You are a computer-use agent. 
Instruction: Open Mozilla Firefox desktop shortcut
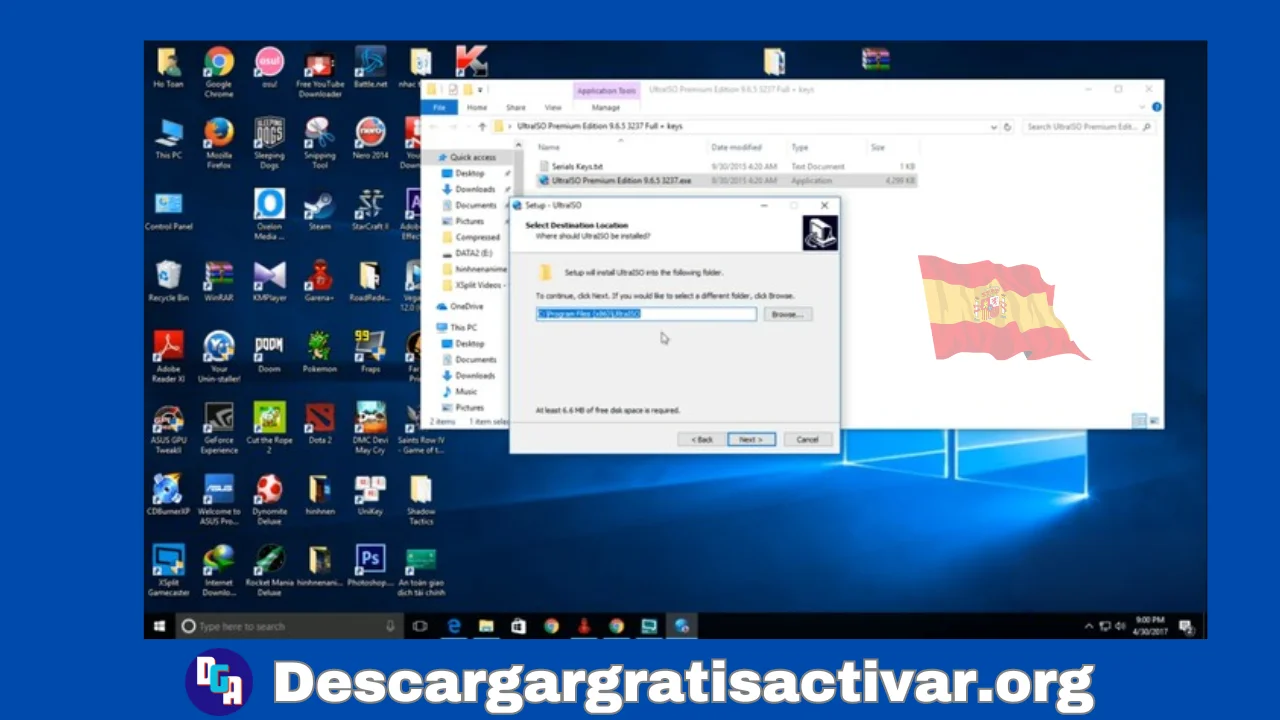click(219, 143)
